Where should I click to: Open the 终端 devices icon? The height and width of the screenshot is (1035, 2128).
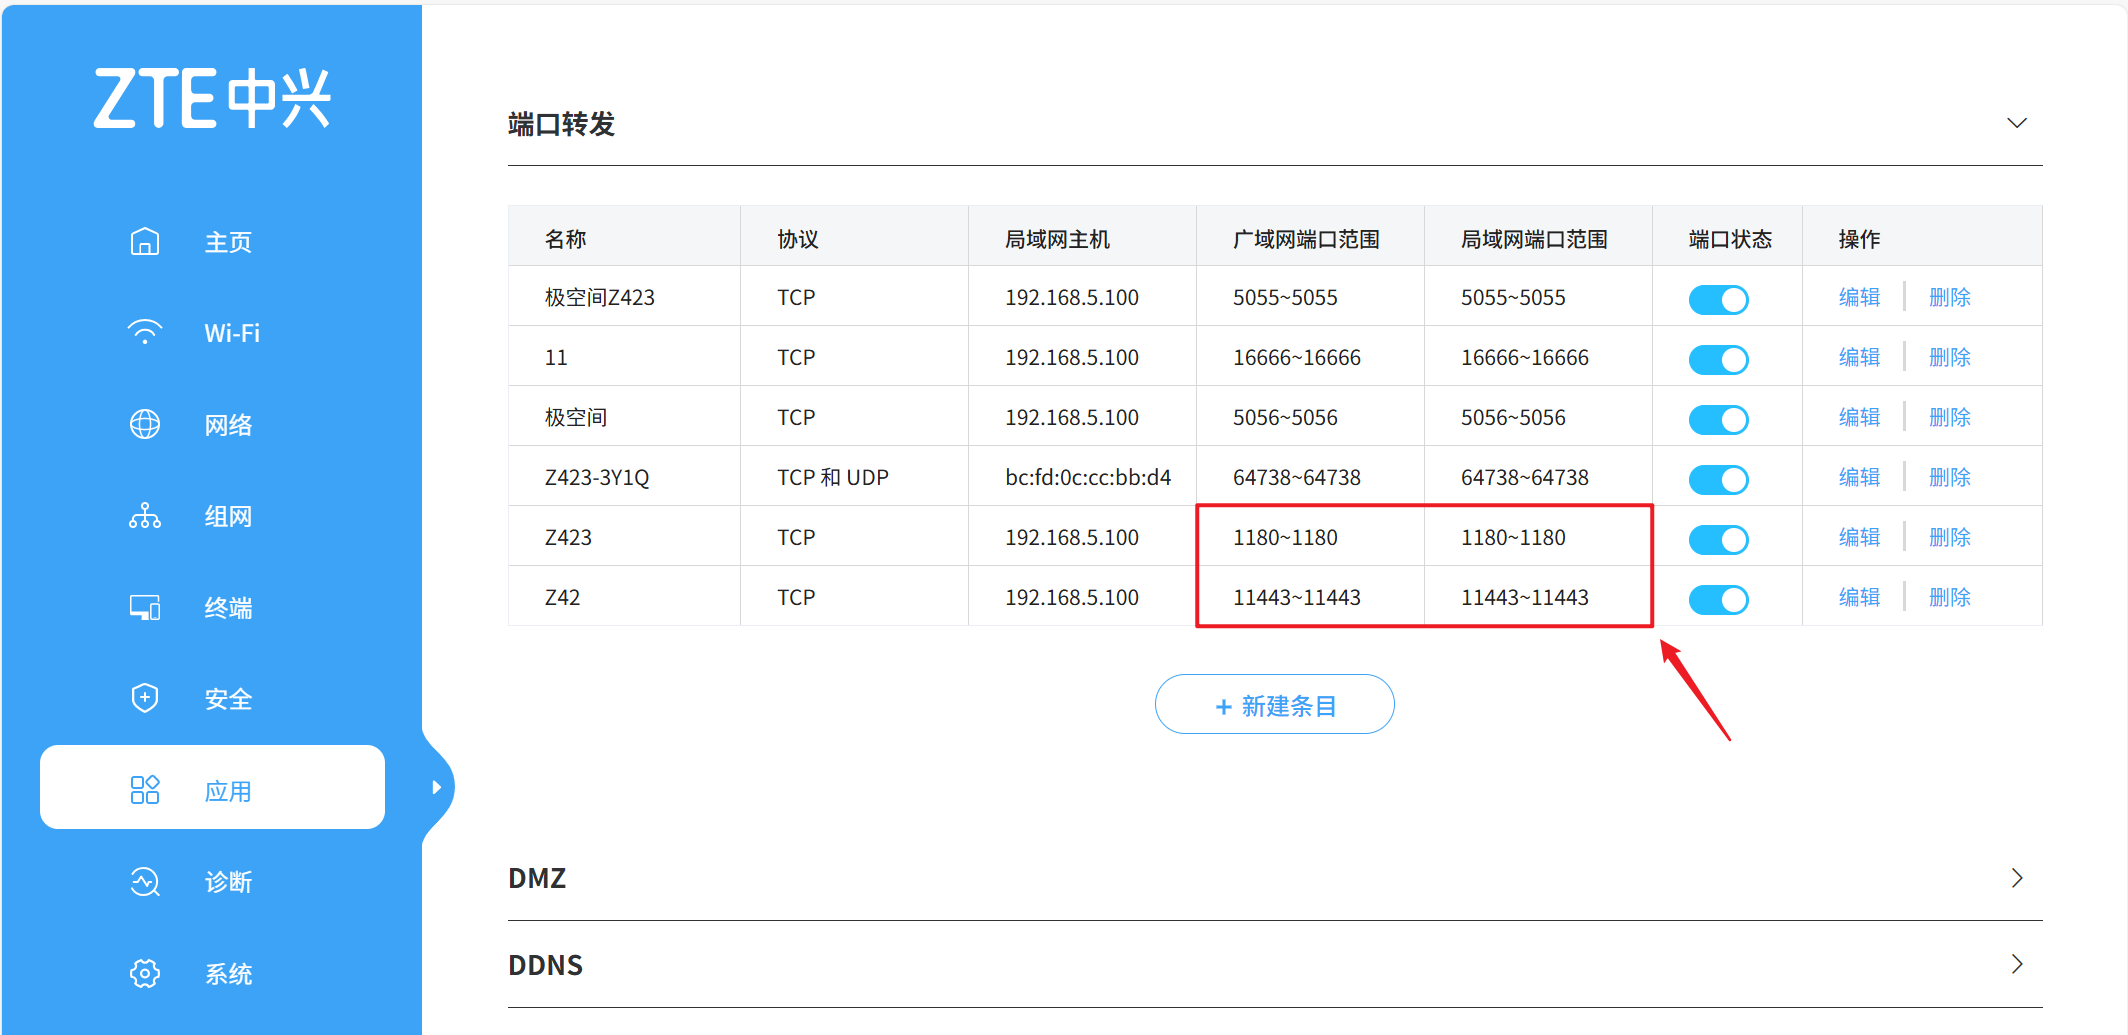pos(145,606)
